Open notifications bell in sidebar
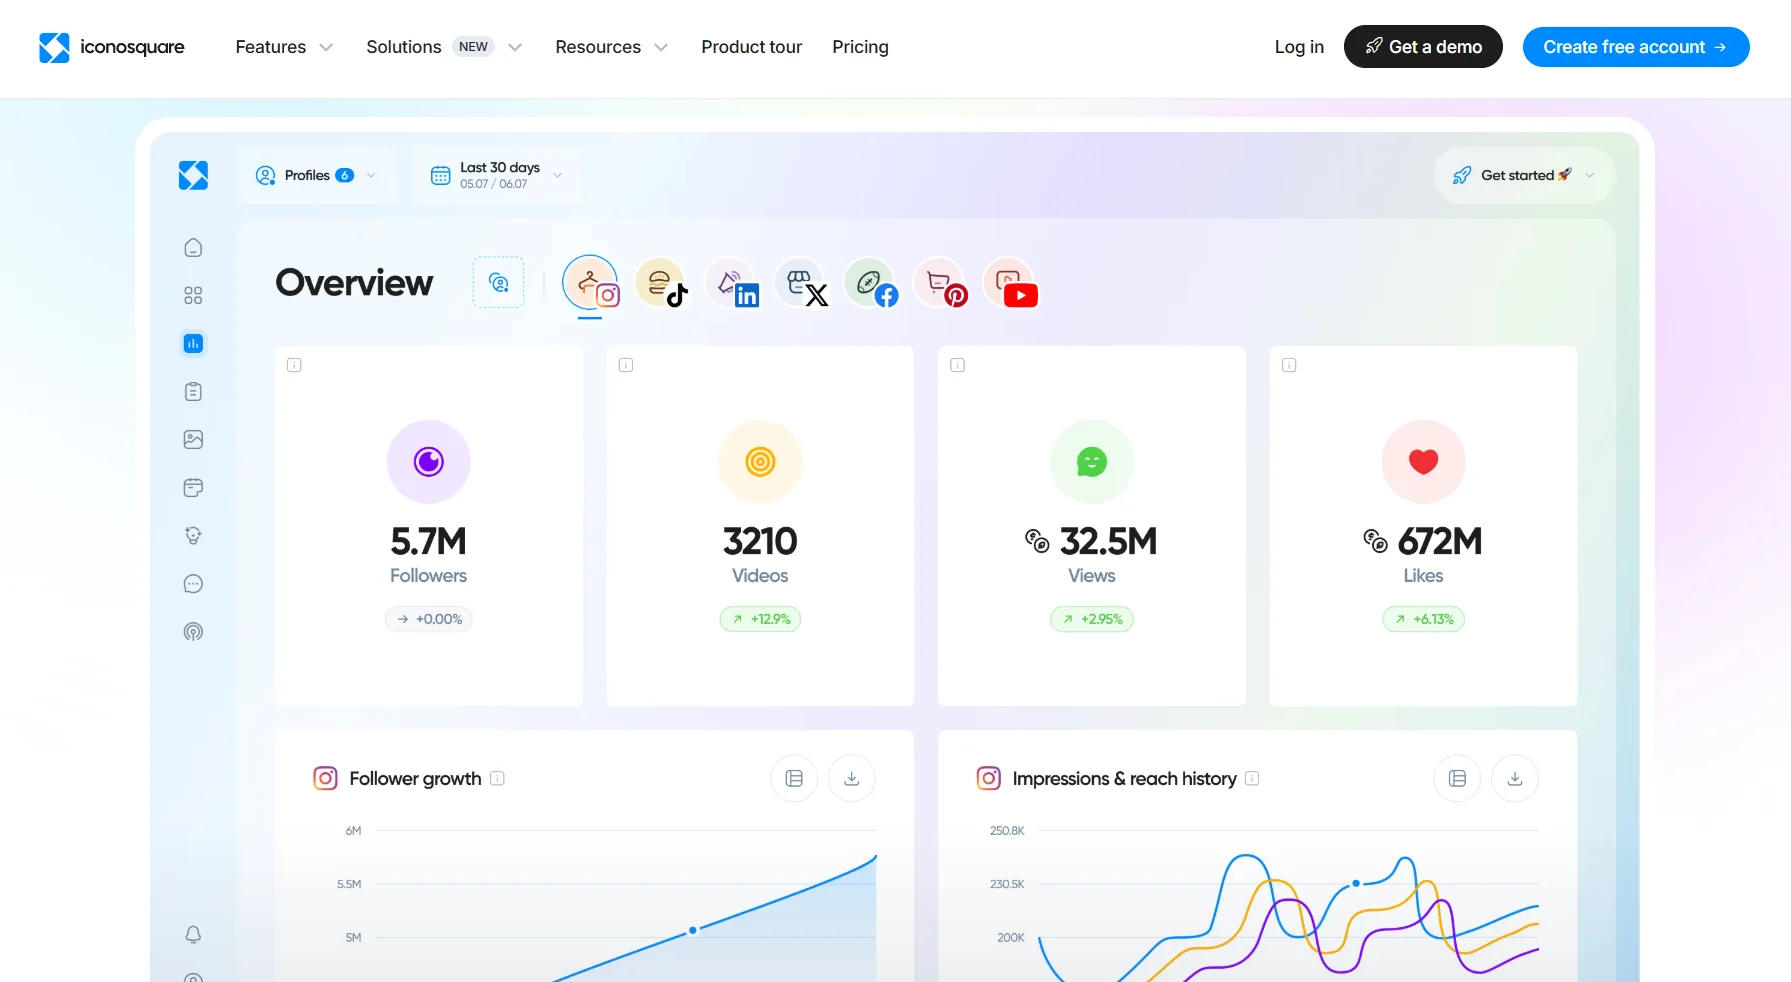Screen dimensions: 1791x982 pyautogui.click(x=193, y=934)
